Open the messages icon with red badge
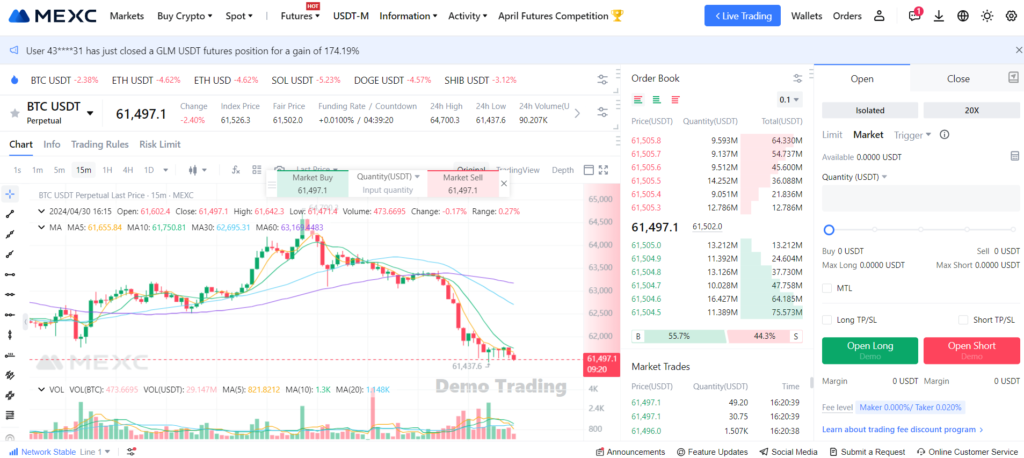The height and width of the screenshot is (458, 1024). tap(915, 16)
